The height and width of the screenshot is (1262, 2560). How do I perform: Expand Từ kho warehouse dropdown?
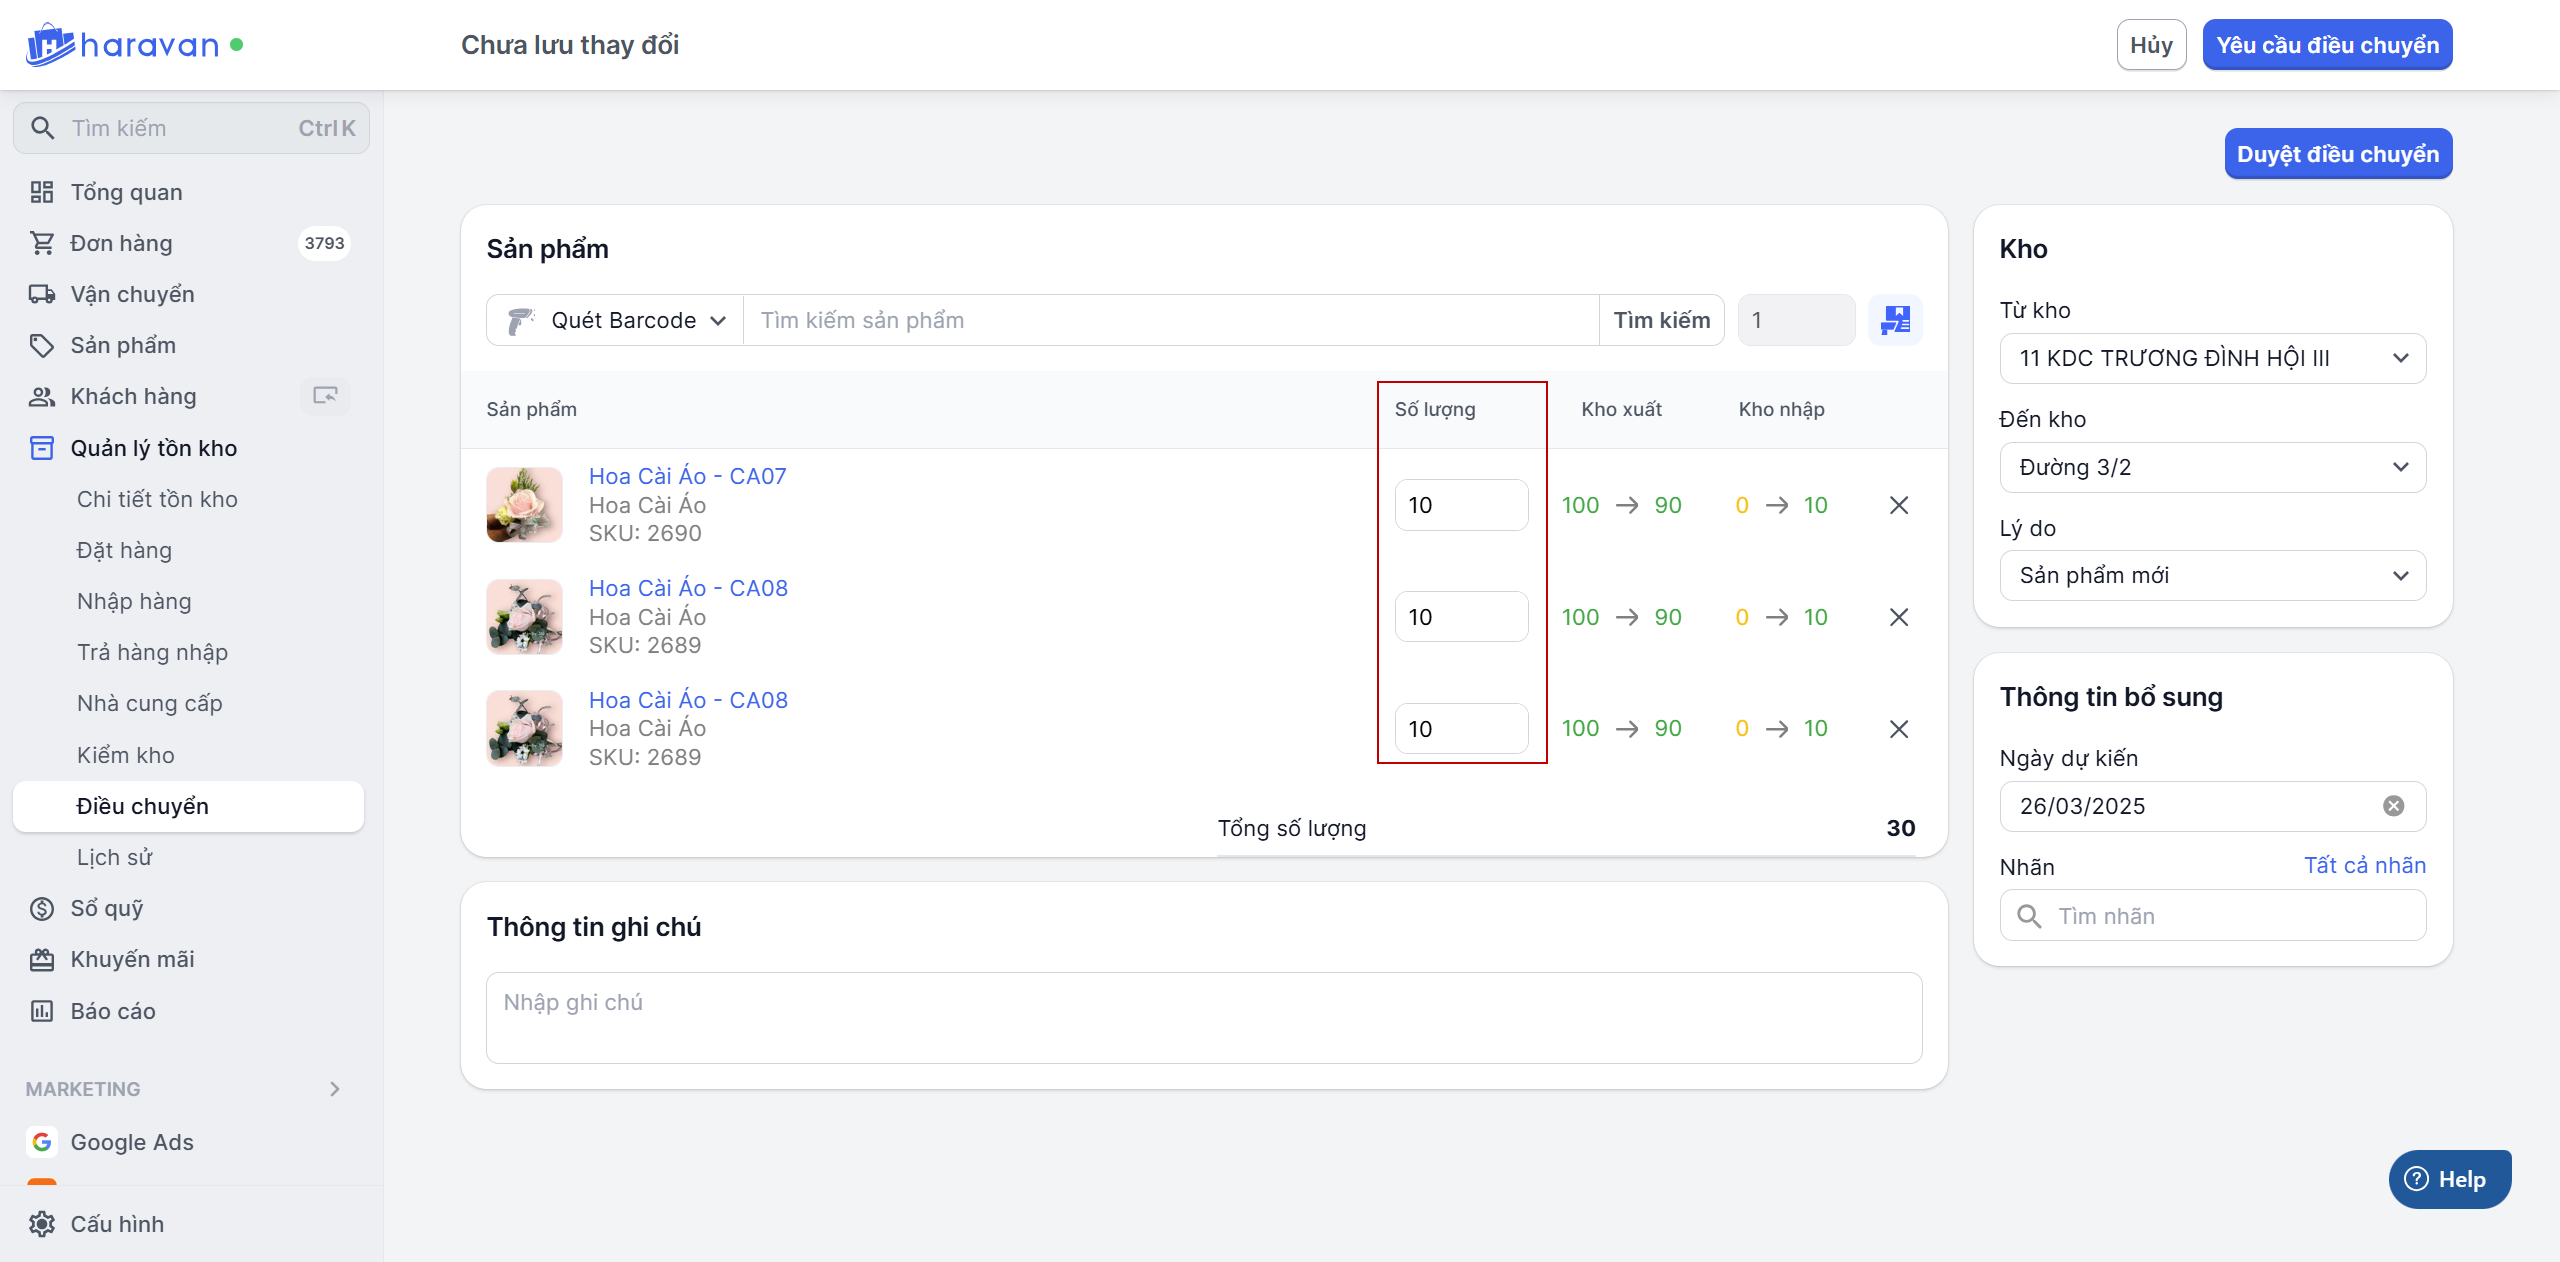tap(2212, 358)
